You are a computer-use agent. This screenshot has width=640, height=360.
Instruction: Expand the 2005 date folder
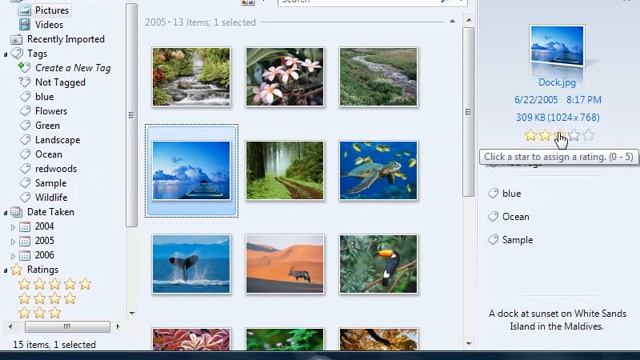(x=13, y=242)
